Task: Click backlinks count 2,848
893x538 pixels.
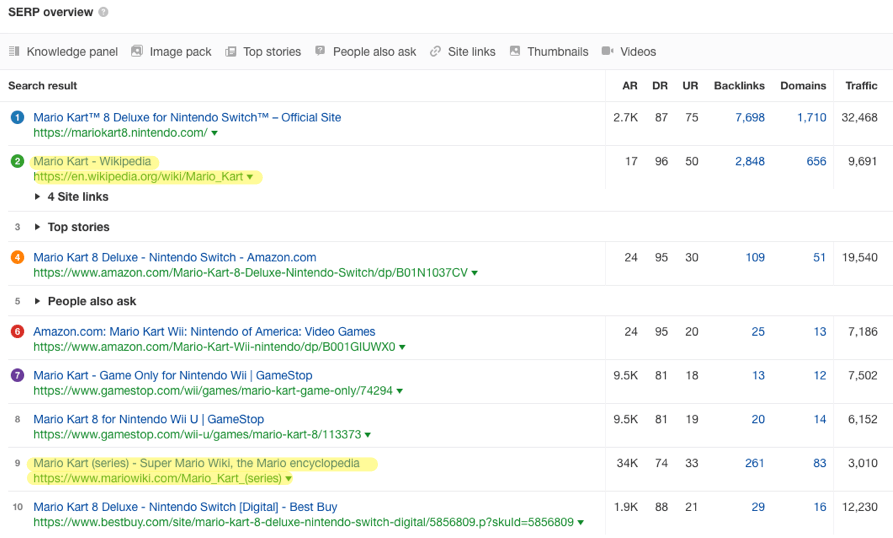Action: (x=749, y=161)
